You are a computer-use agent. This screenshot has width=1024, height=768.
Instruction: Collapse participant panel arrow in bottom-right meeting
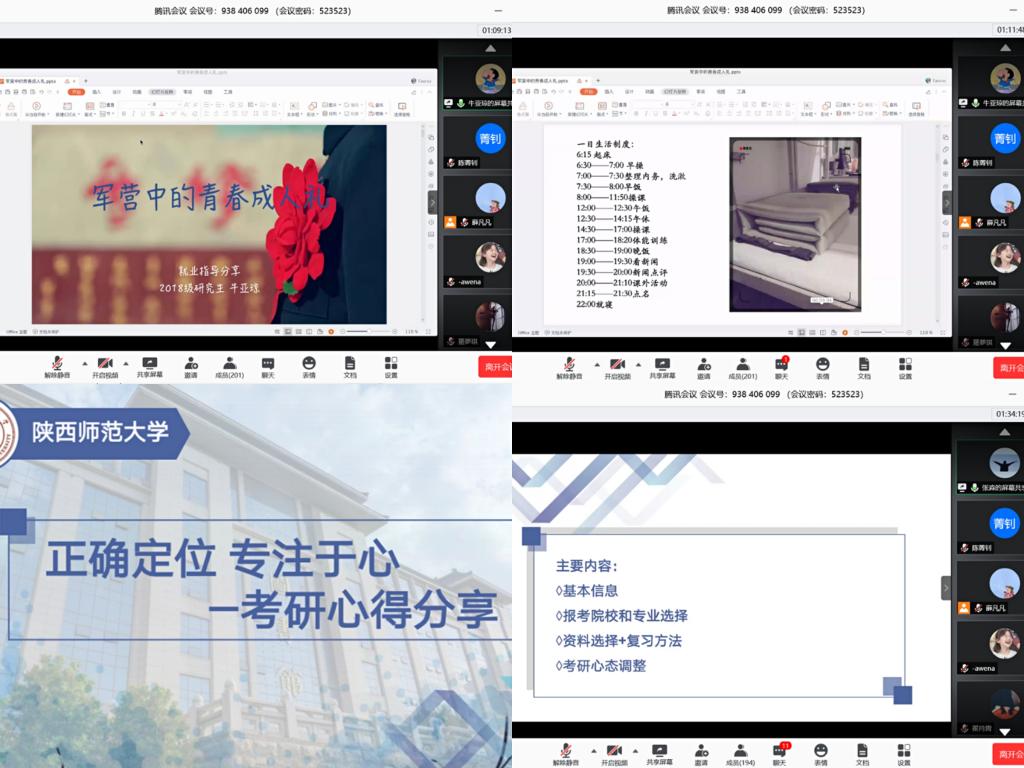(x=945, y=588)
